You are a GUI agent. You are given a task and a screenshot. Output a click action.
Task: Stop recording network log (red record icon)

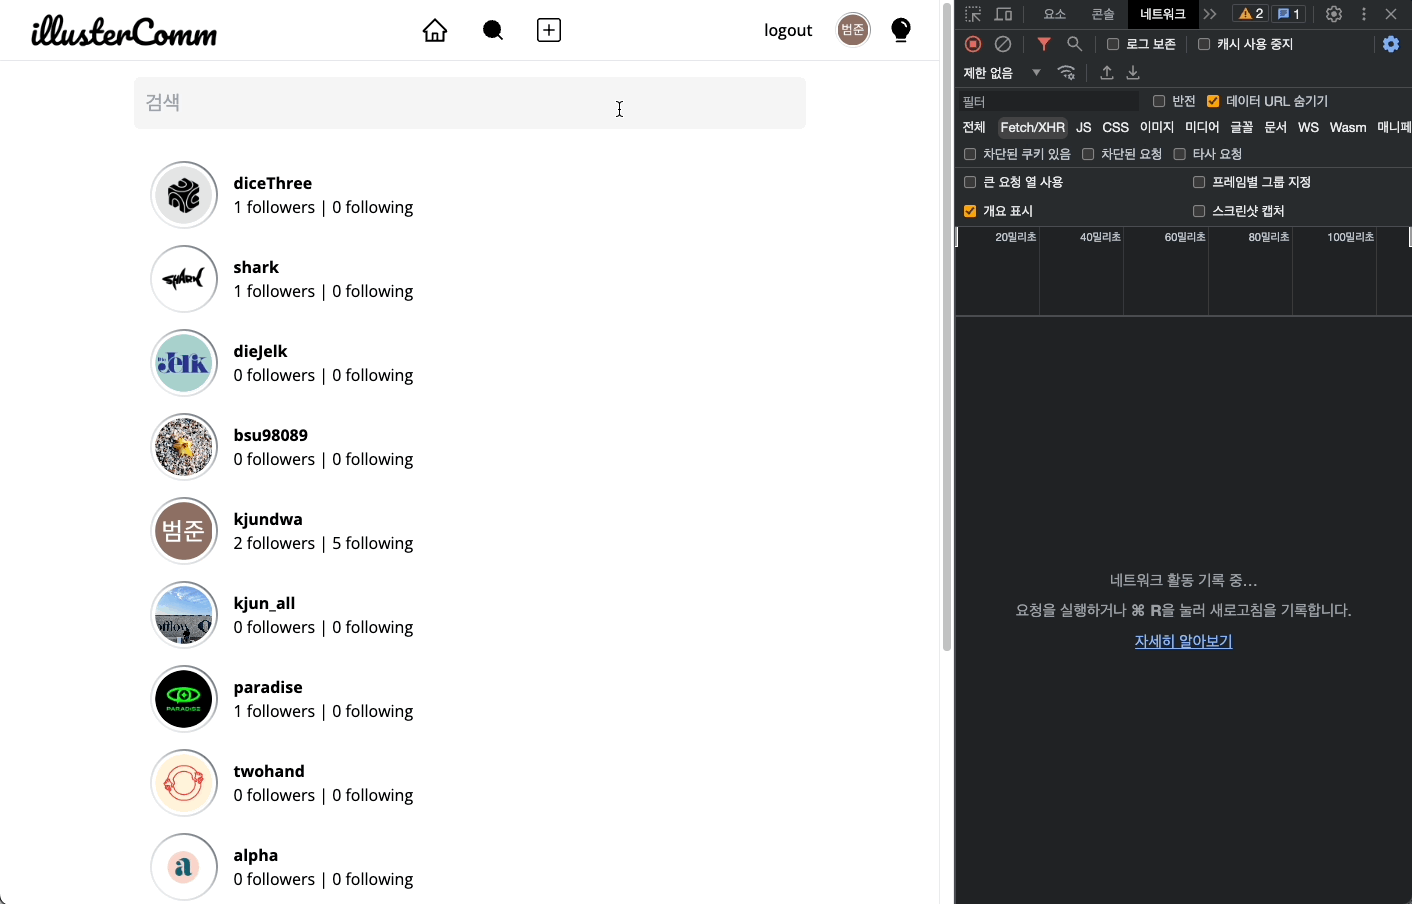point(972,44)
